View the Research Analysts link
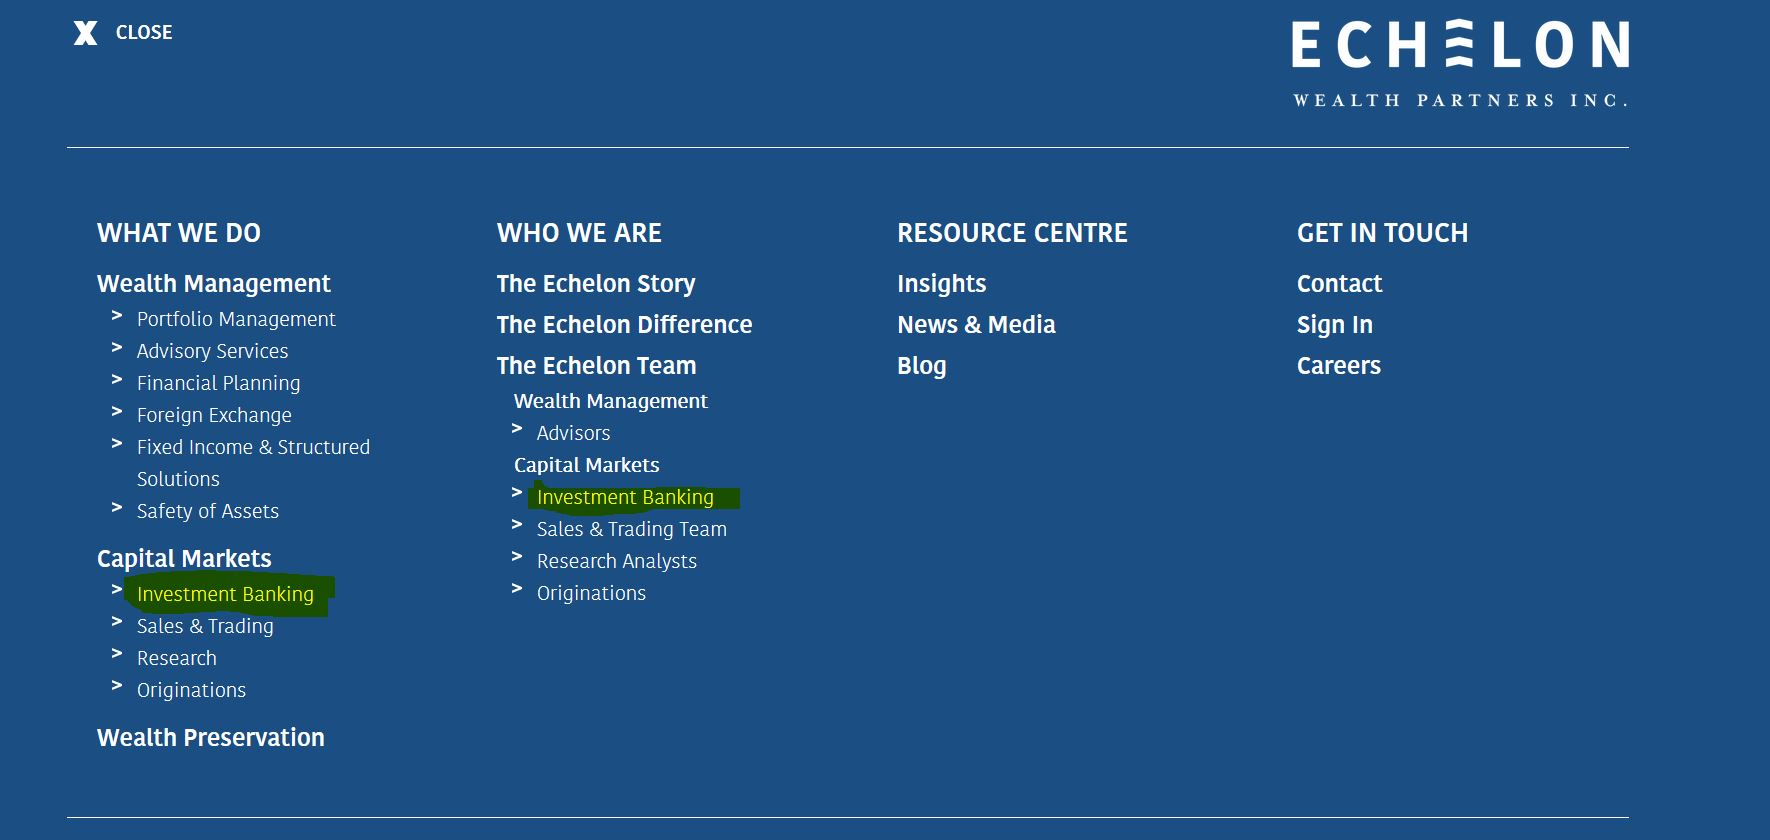The width and height of the screenshot is (1770, 840). click(617, 561)
